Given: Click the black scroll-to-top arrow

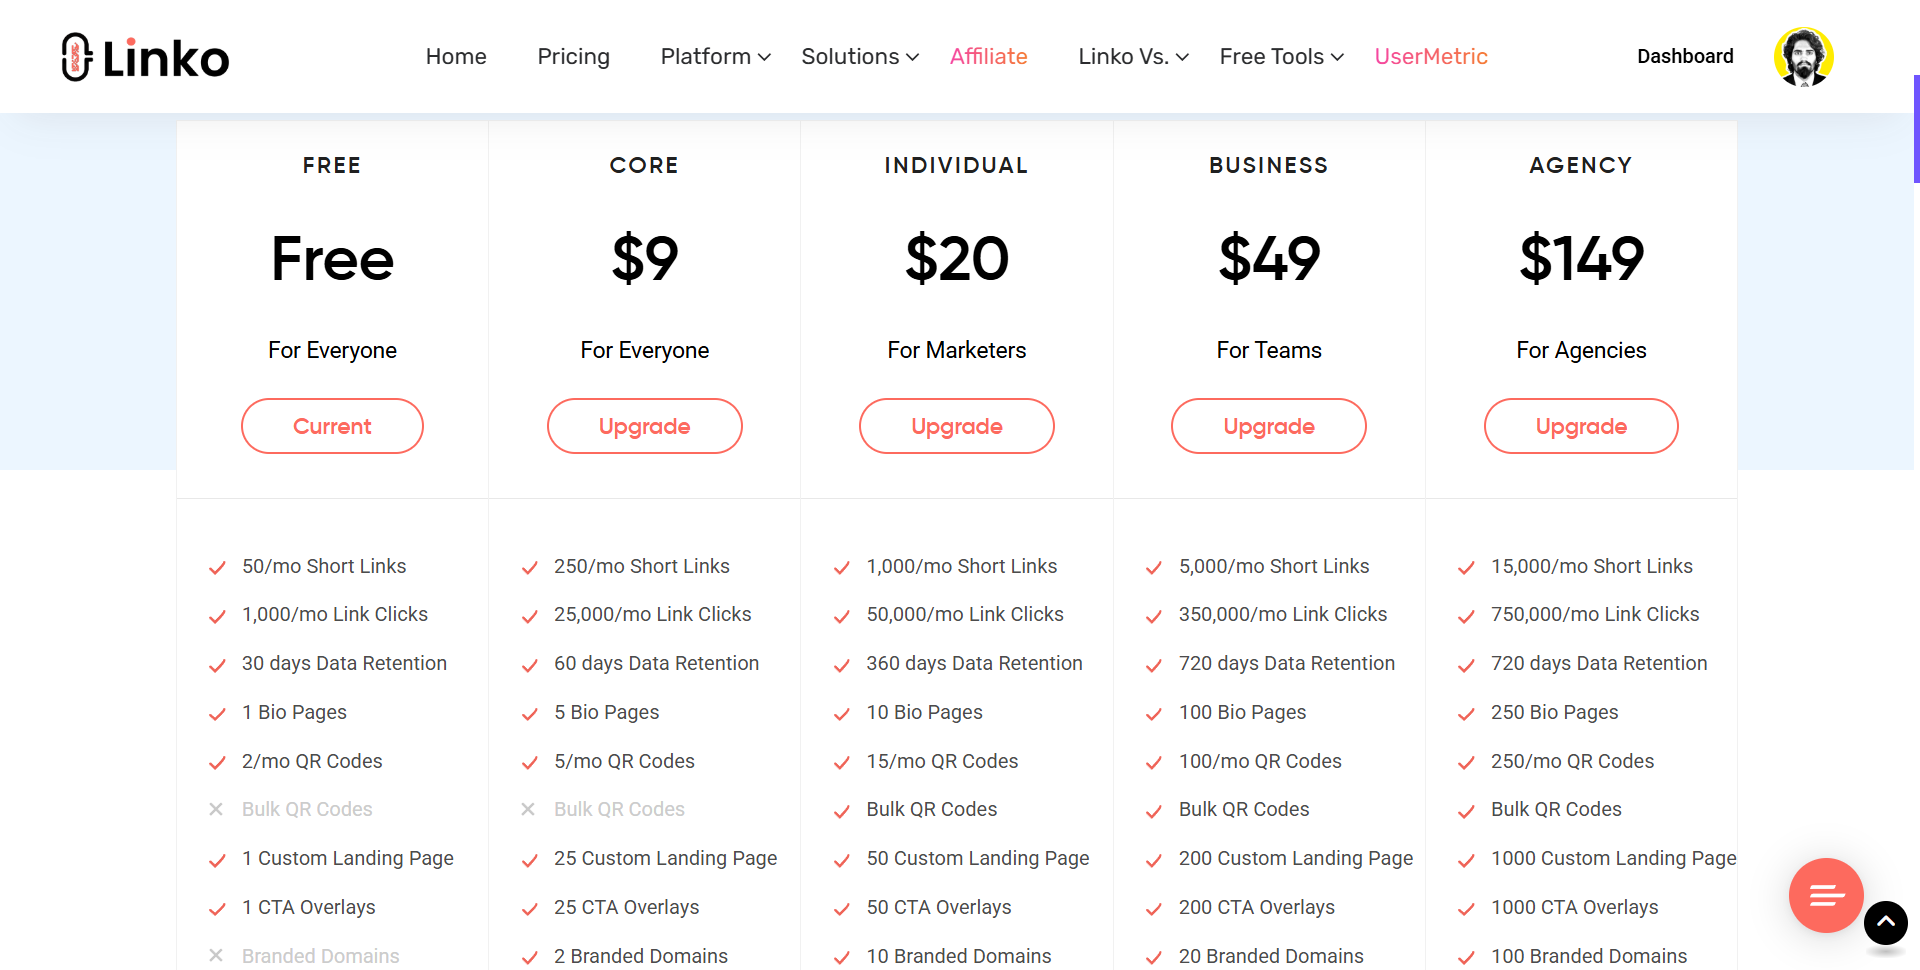Looking at the screenshot, I should 1886,922.
